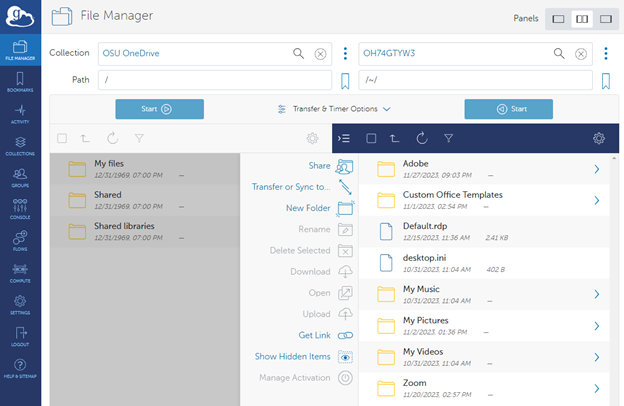Open the OSU OneDrive collection options menu
624x406 pixels.
(x=345, y=53)
